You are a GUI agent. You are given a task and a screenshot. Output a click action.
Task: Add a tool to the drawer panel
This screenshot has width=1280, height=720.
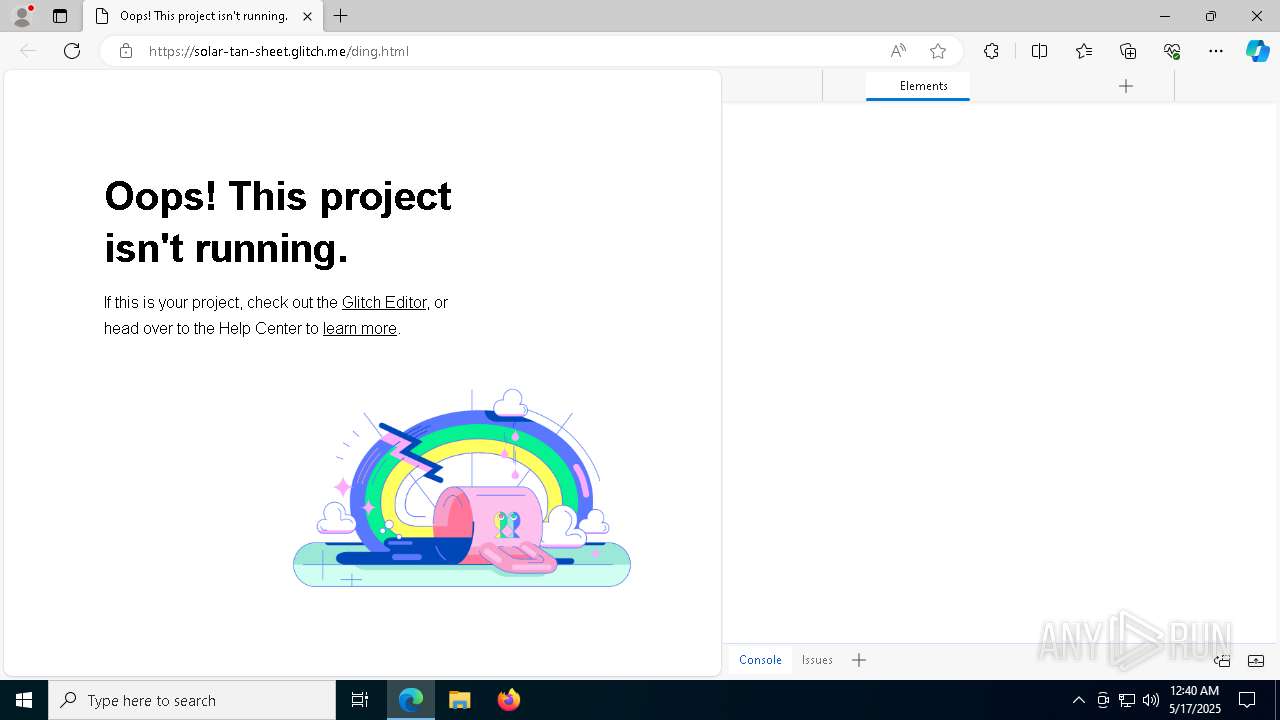pyautogui.click(x=859, y=660)
